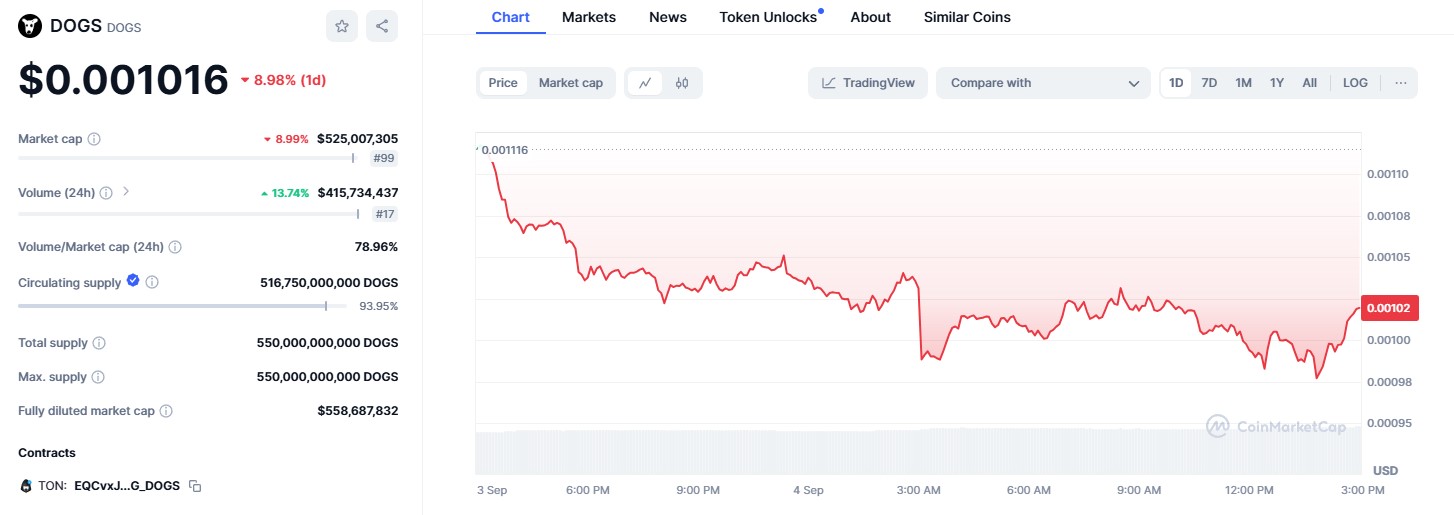Add DOGS to watchlist with star icon

tap(342, 27)
